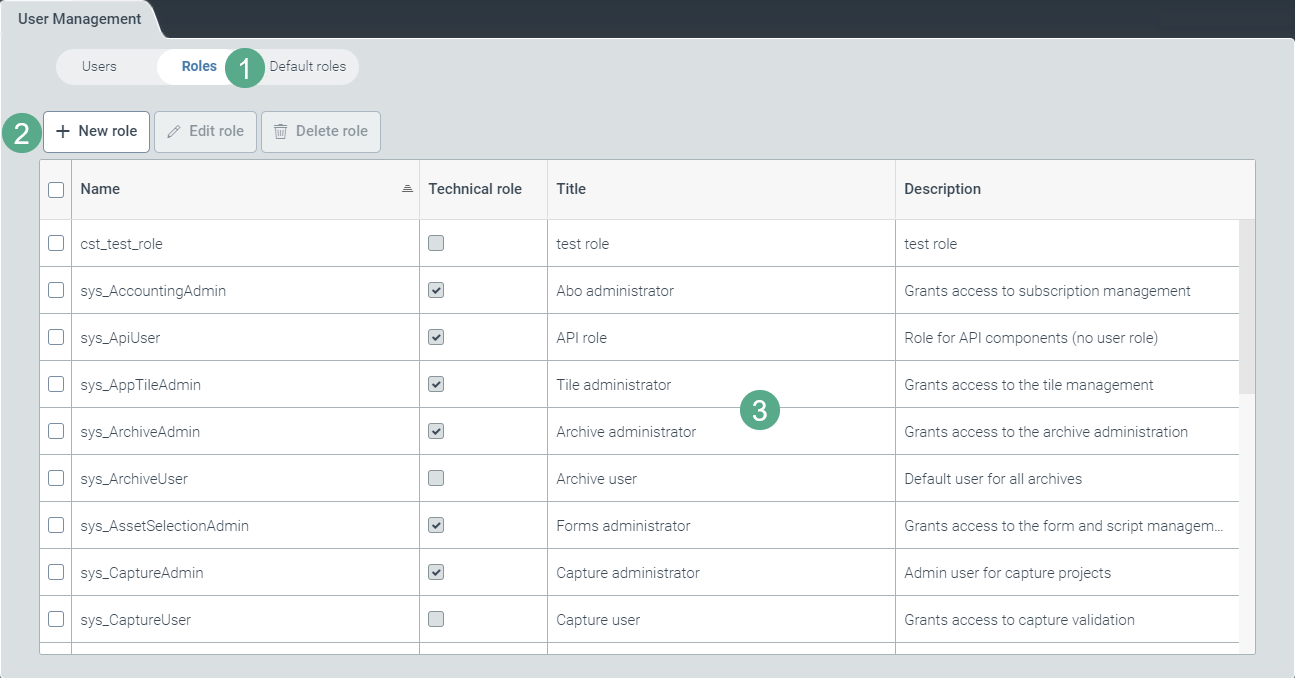Viewport: 1295px width, 678px height.
Task: Tick the select-all checkbox in table header
Action: (56, 190)
